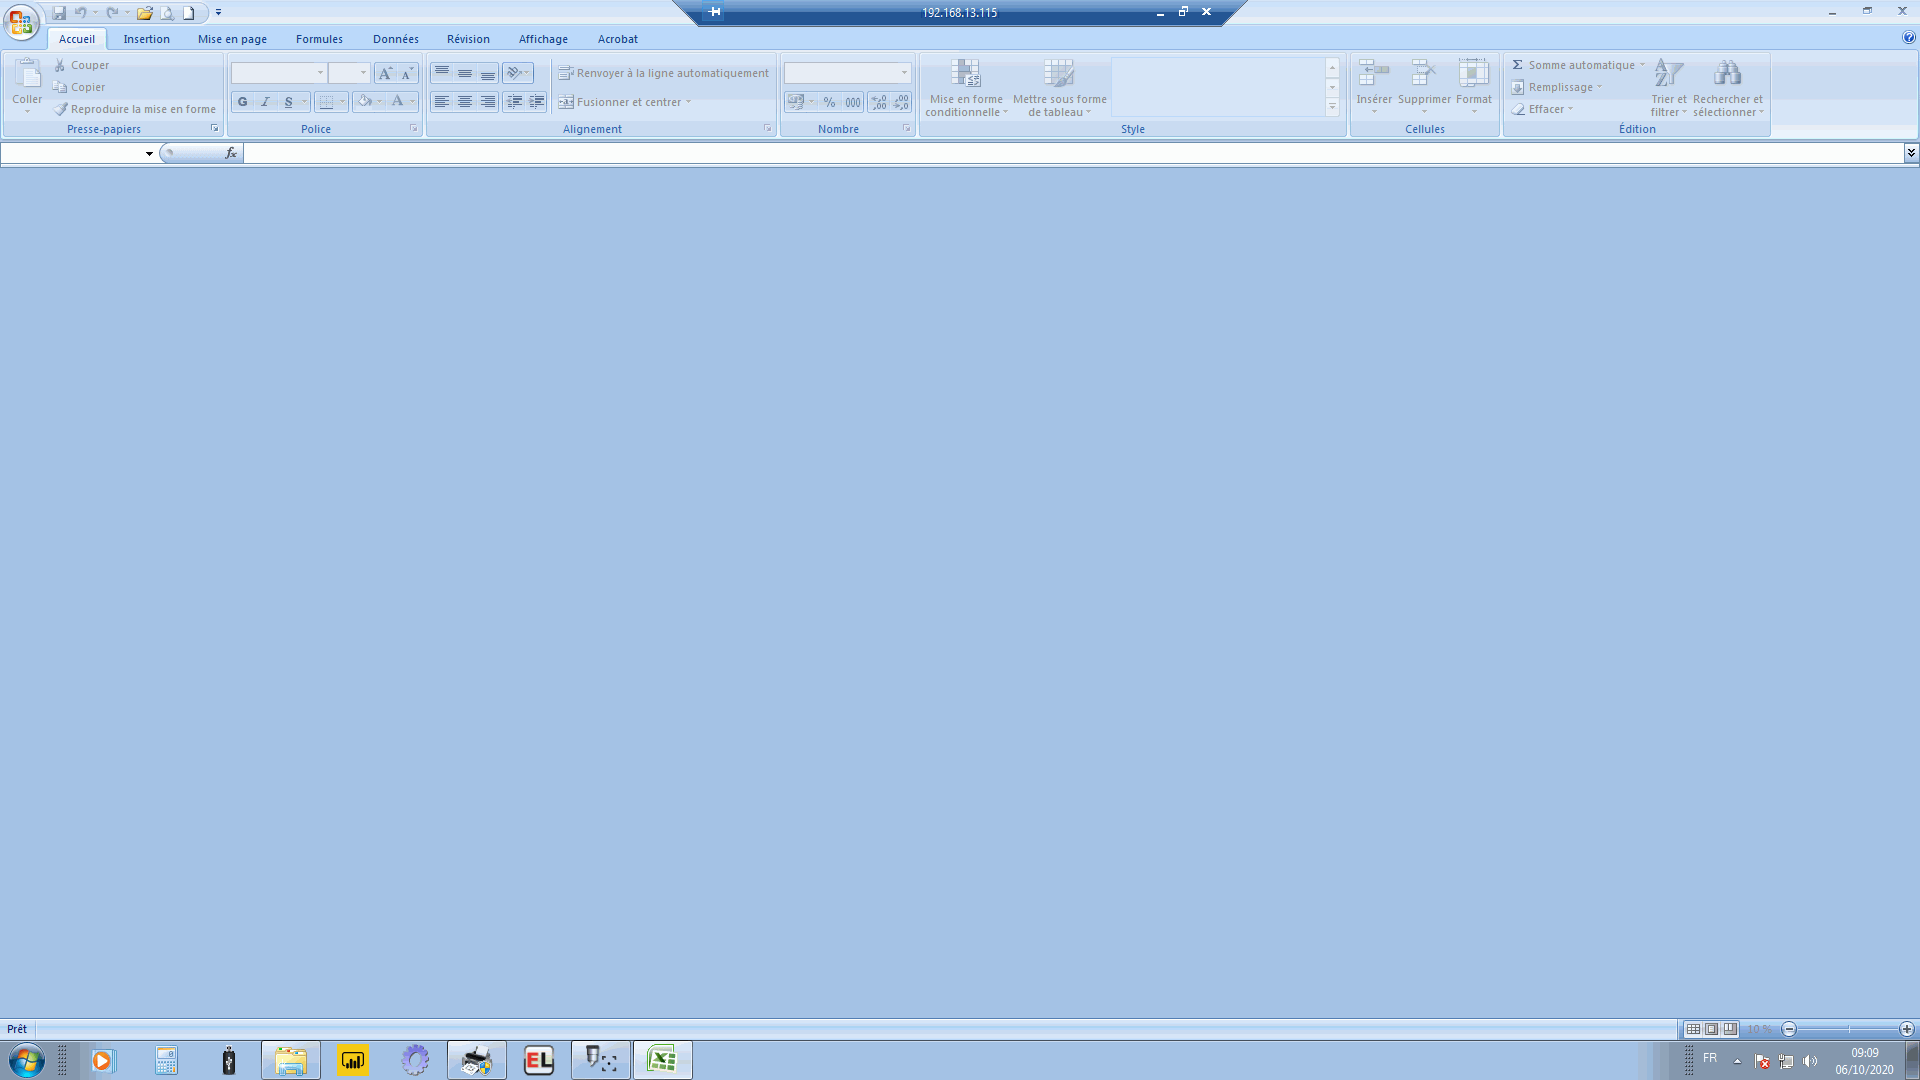Click Rechercher et sélectionner binoculars icon
This screenshot has width=1920, height=1080.
pyautogui.click(x=1727, y=74)
